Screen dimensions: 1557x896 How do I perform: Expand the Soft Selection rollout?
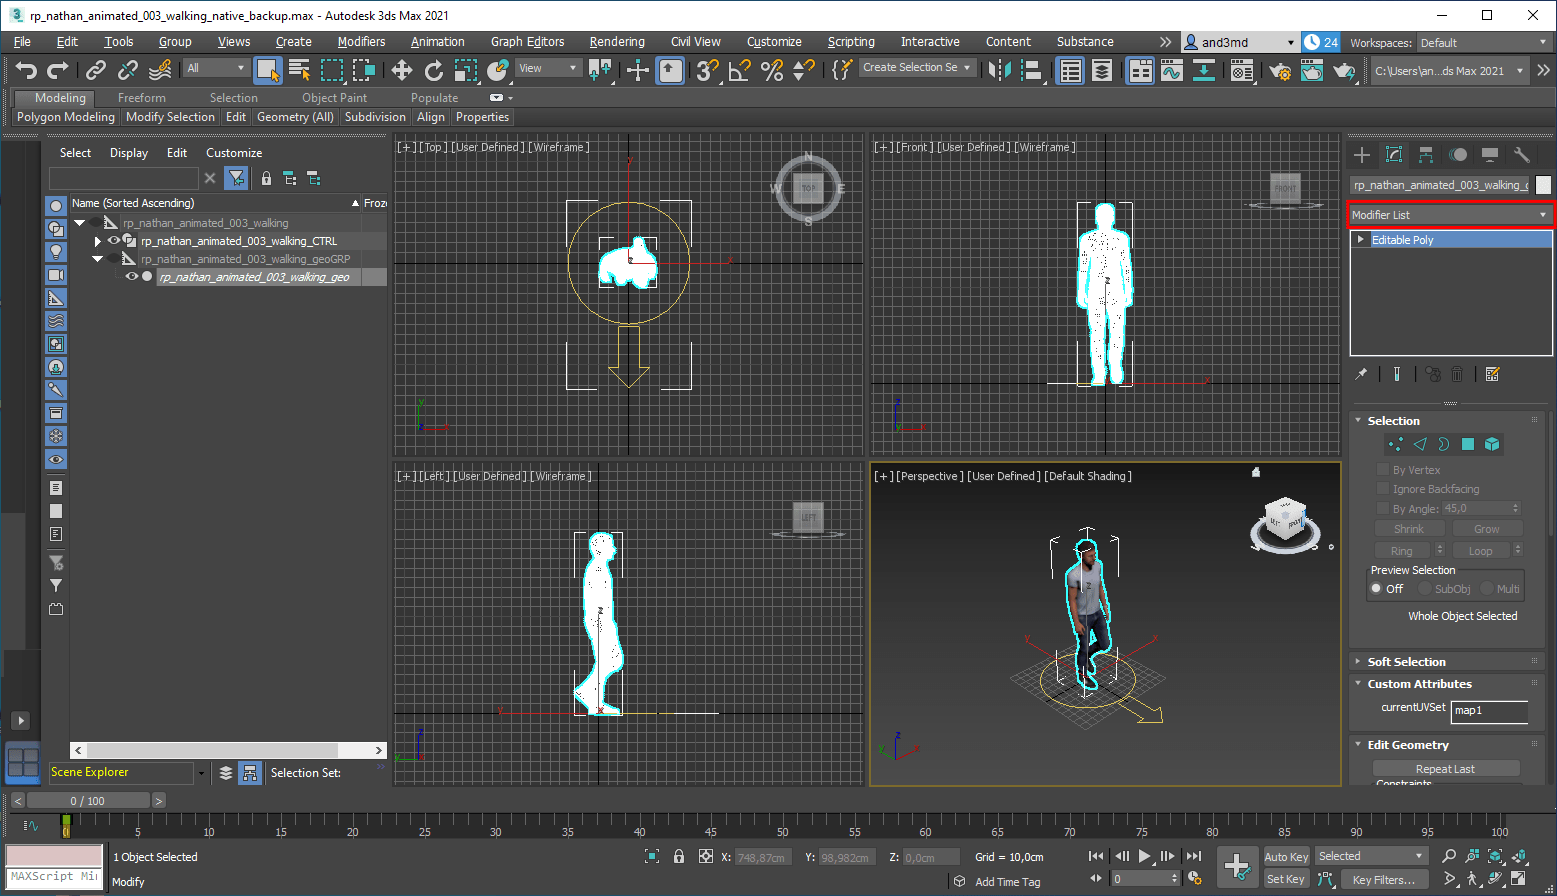pos(1406,662)
